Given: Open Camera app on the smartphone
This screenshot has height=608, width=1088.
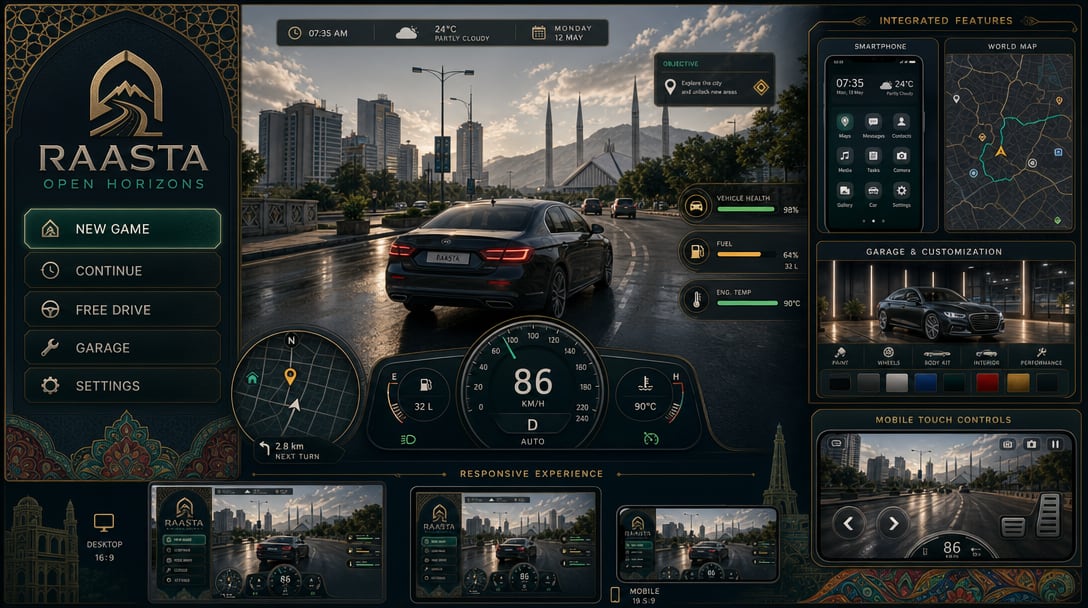Looking at the screenshot, I should (x=901, y=156).
